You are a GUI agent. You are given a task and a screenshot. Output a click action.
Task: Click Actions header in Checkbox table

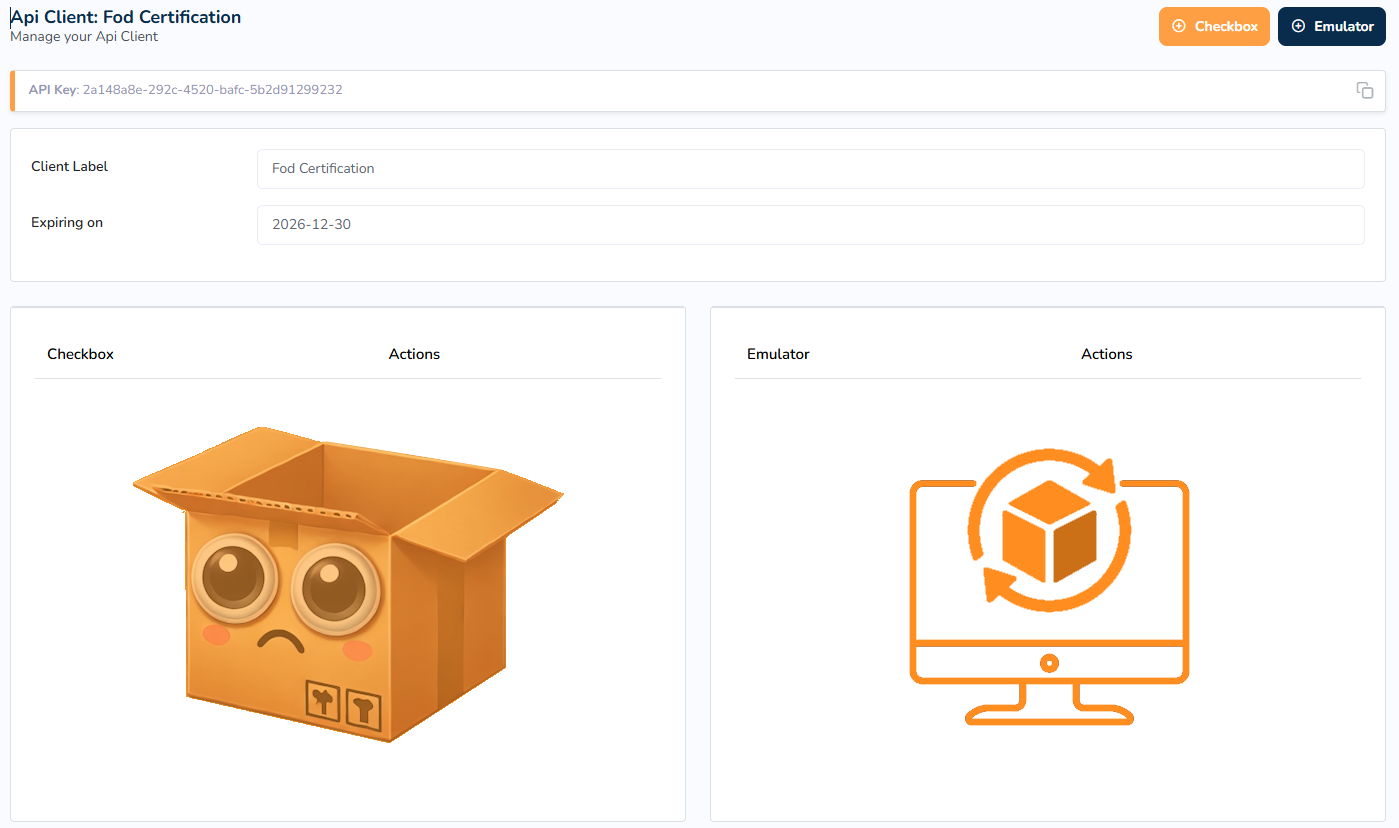coord(414,354)
